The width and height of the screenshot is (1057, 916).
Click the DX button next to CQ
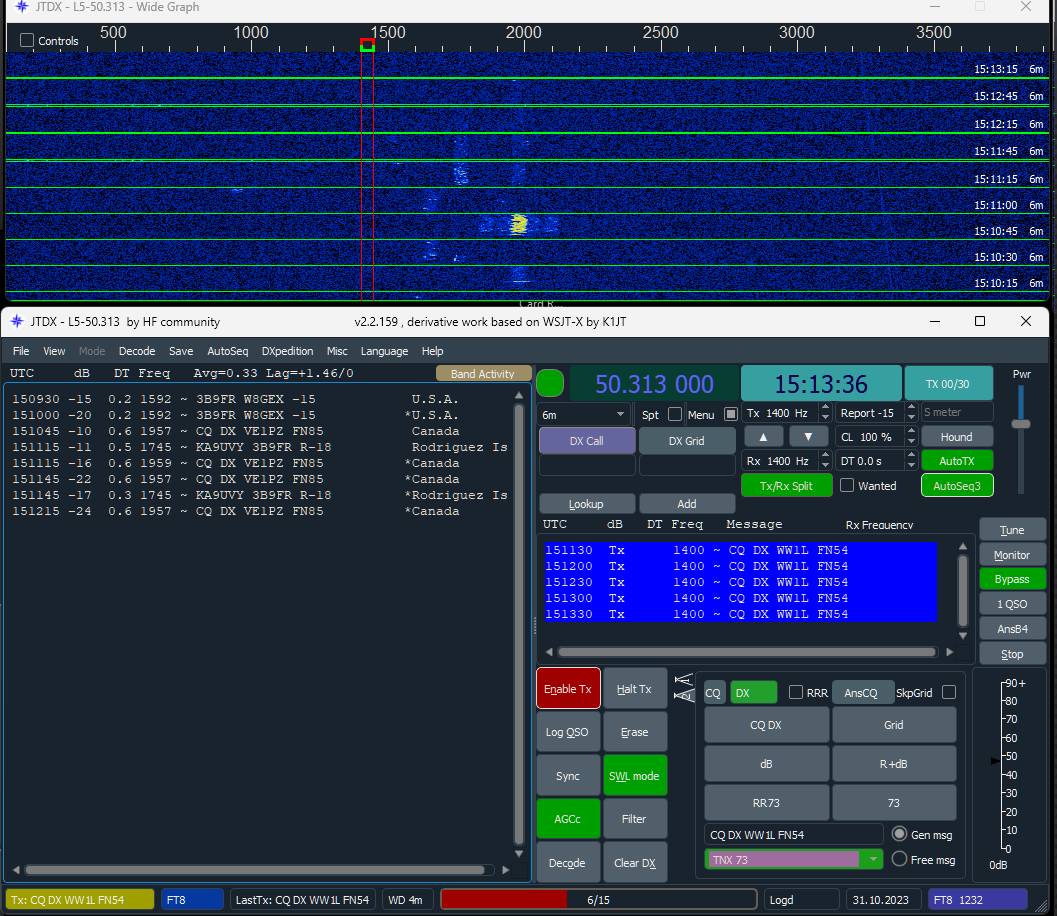pos(753,692)
